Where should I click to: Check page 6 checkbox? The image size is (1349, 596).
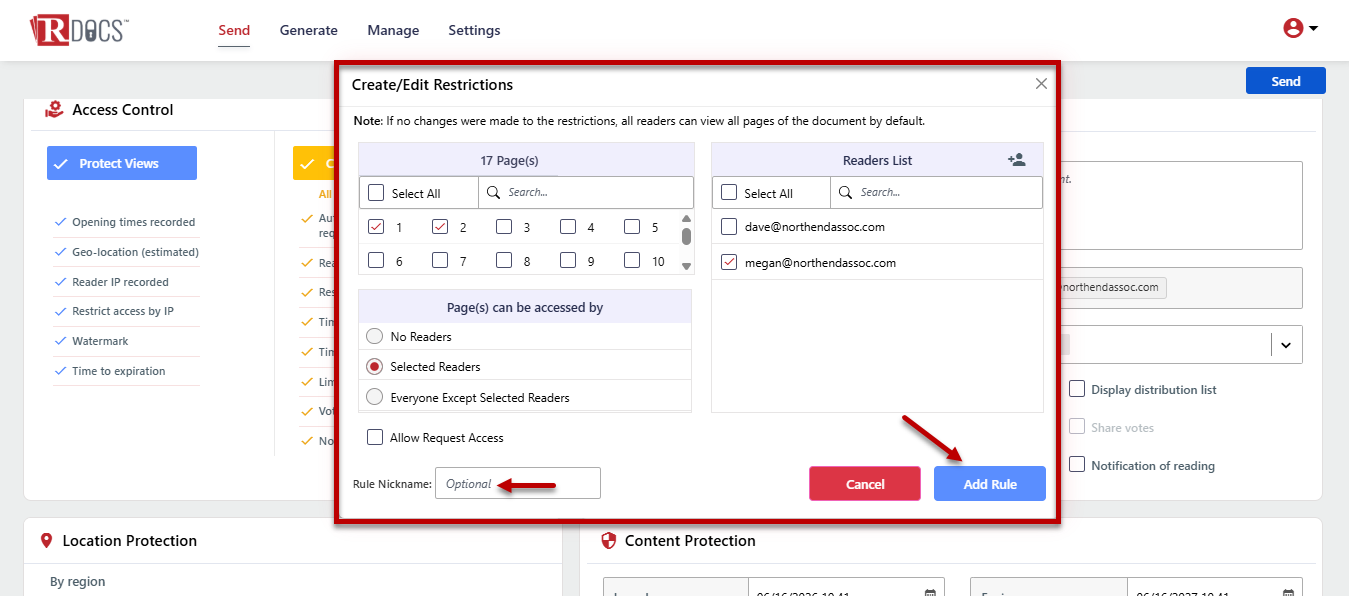pos(376,261)
